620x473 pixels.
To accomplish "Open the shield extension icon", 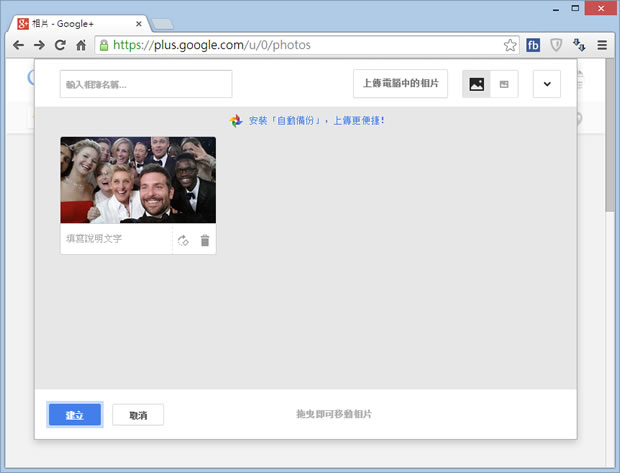I will click(556, 45).
